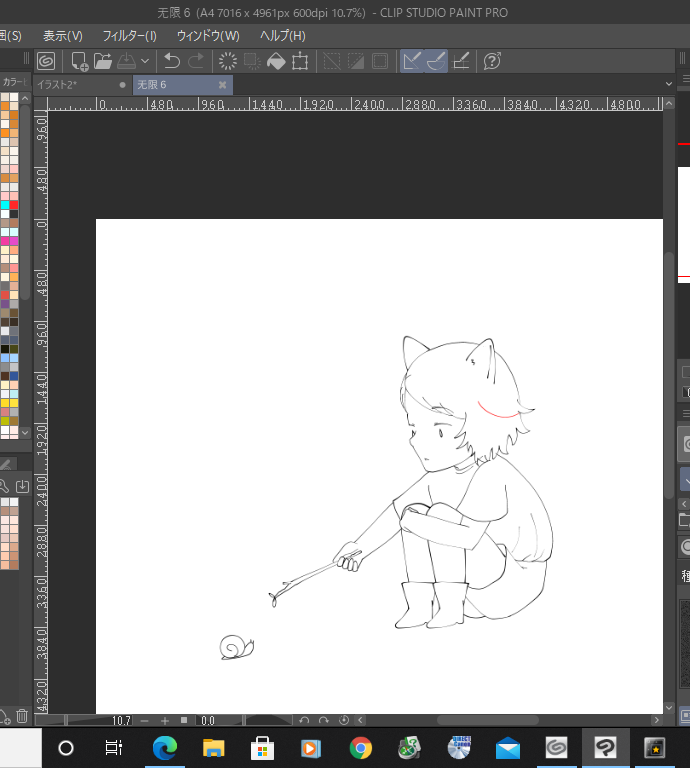Toggle Snap to Grid
The image size is (690, 768).
[x=461, y=61]
